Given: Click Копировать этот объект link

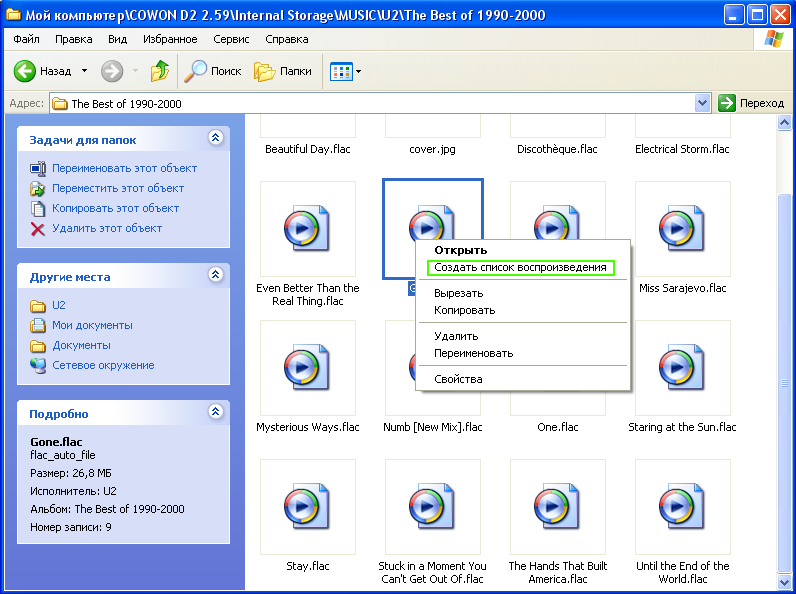Looking at the screenshot, I should pos(115,208).
